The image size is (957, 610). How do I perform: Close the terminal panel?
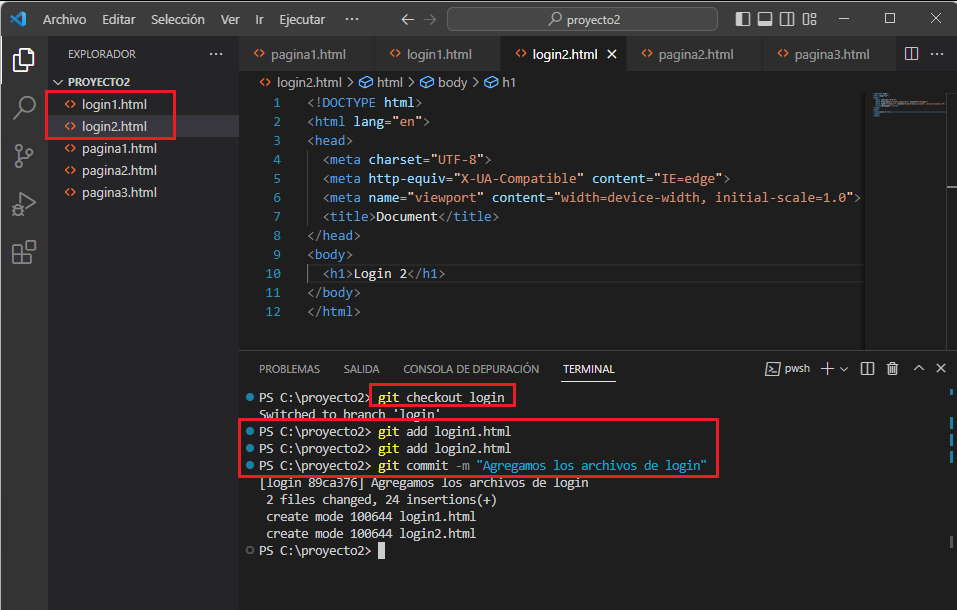941,368
